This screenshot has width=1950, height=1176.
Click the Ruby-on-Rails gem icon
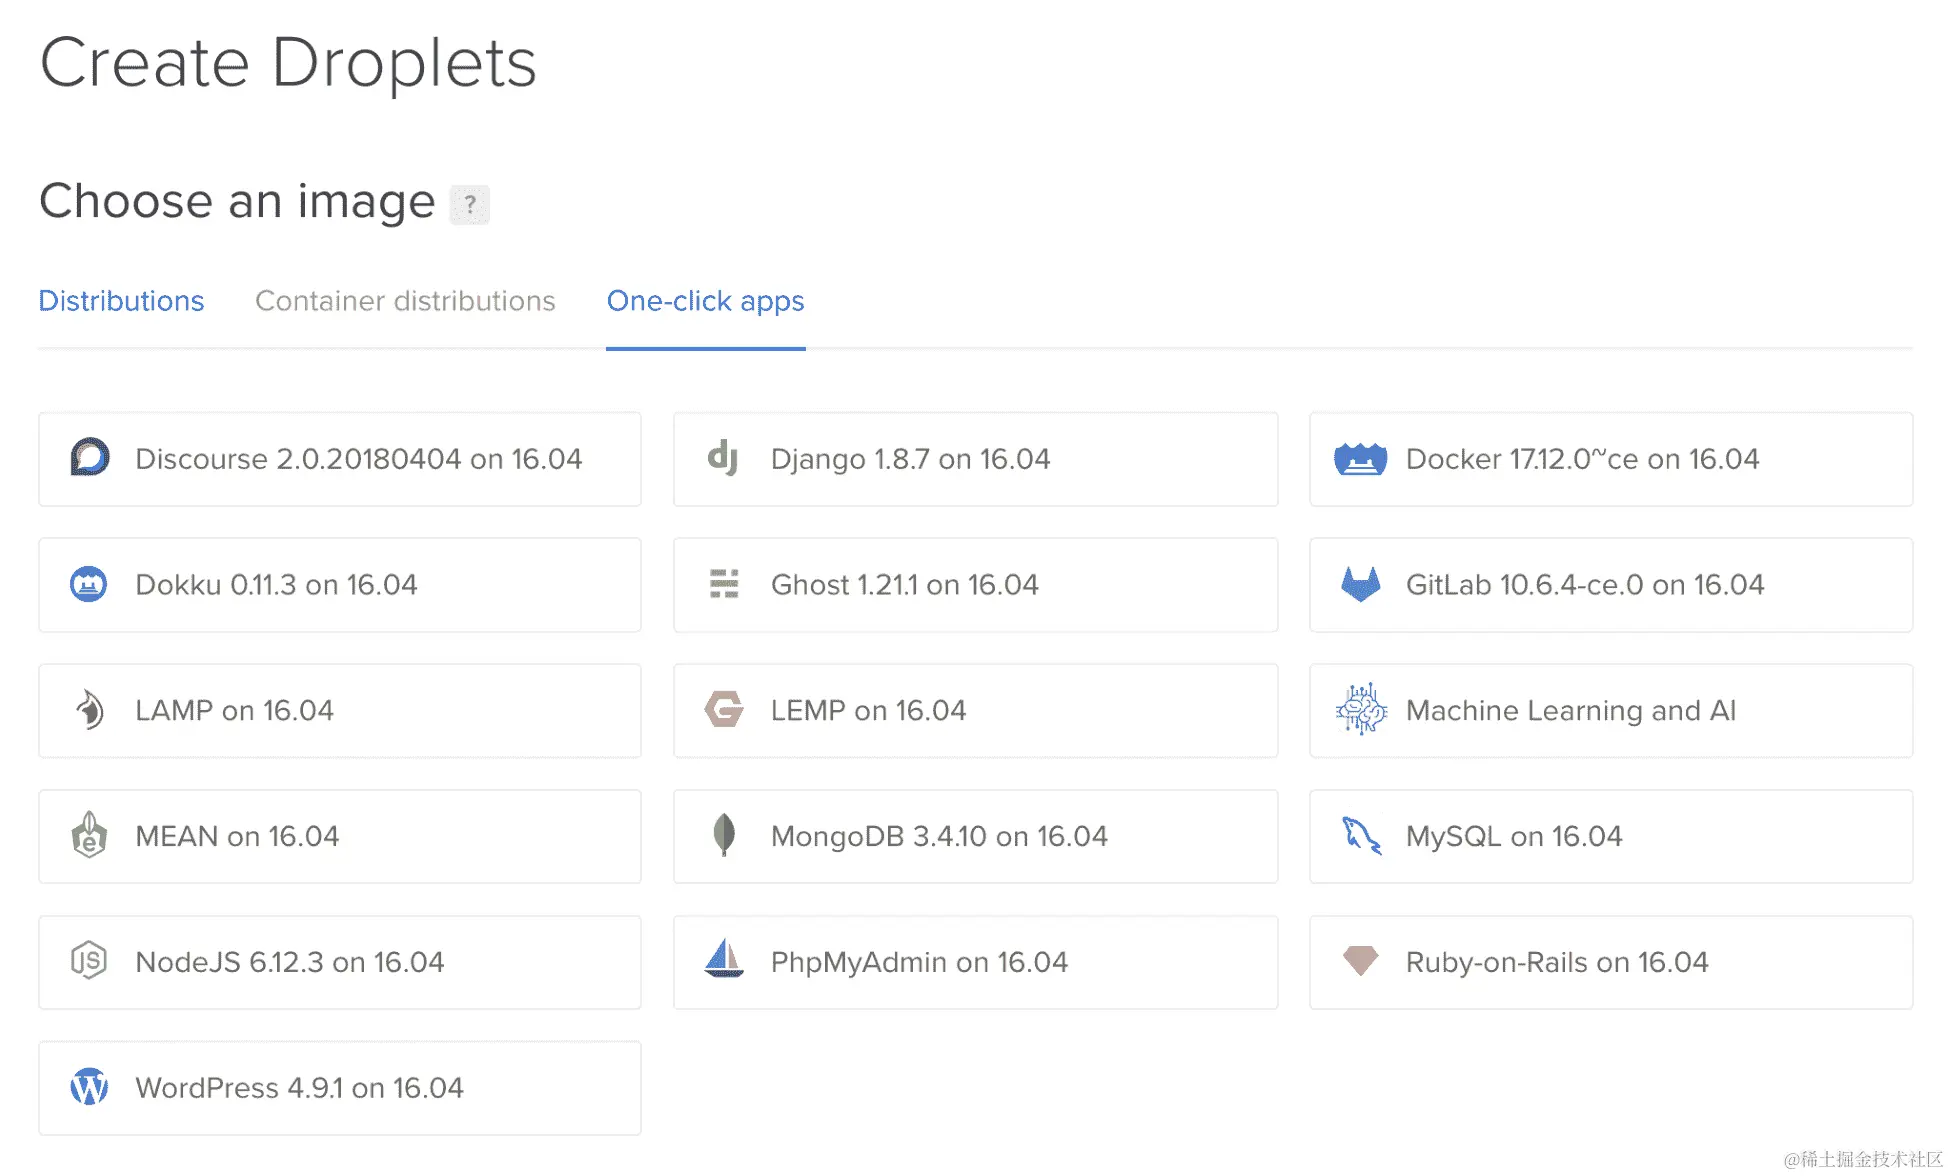(x=1360, y=961)
